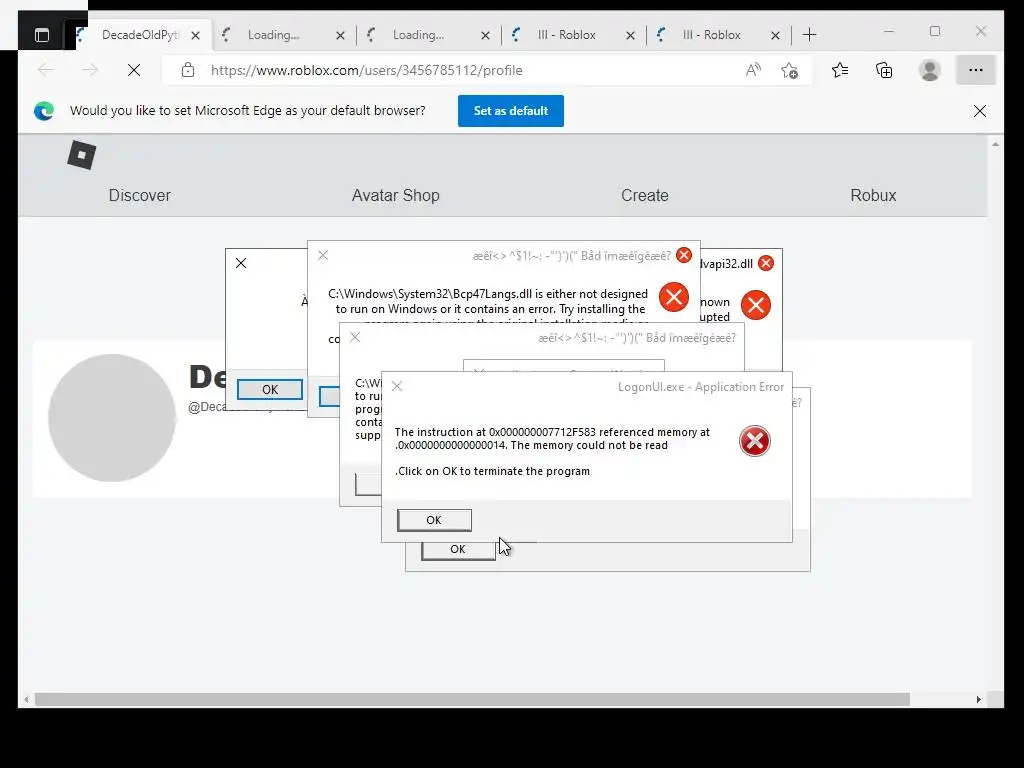Click the page scroll up arrow

coord(995,144)
